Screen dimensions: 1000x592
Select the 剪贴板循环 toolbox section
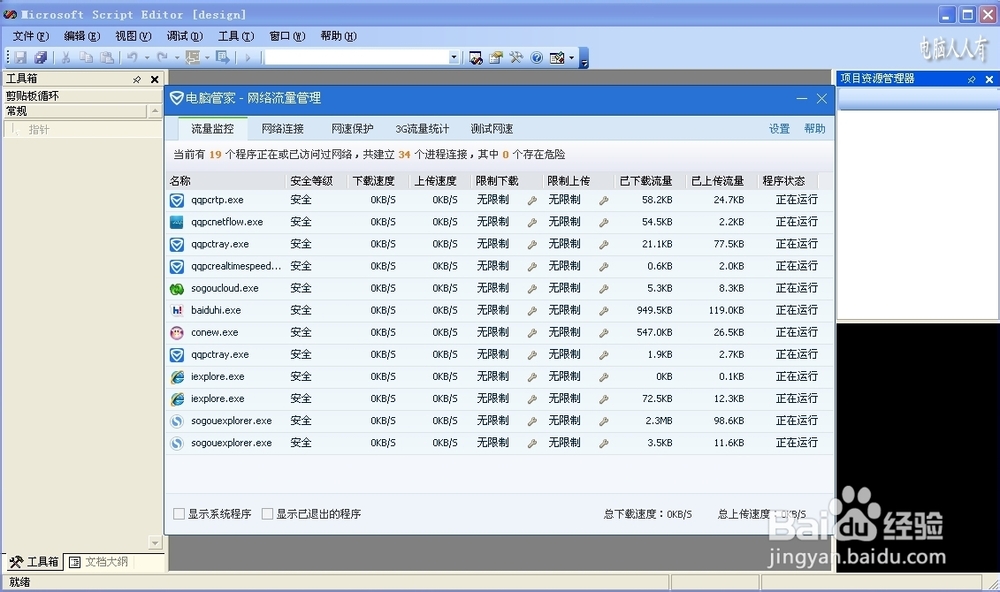point(82,96)
